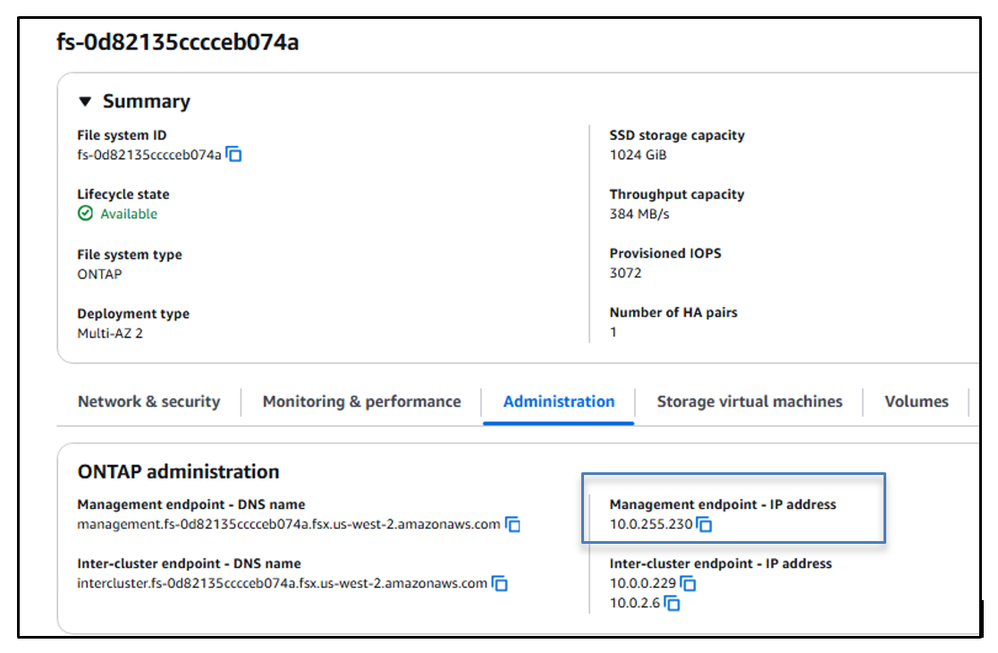Click the File system ID value text

(149, 155)
